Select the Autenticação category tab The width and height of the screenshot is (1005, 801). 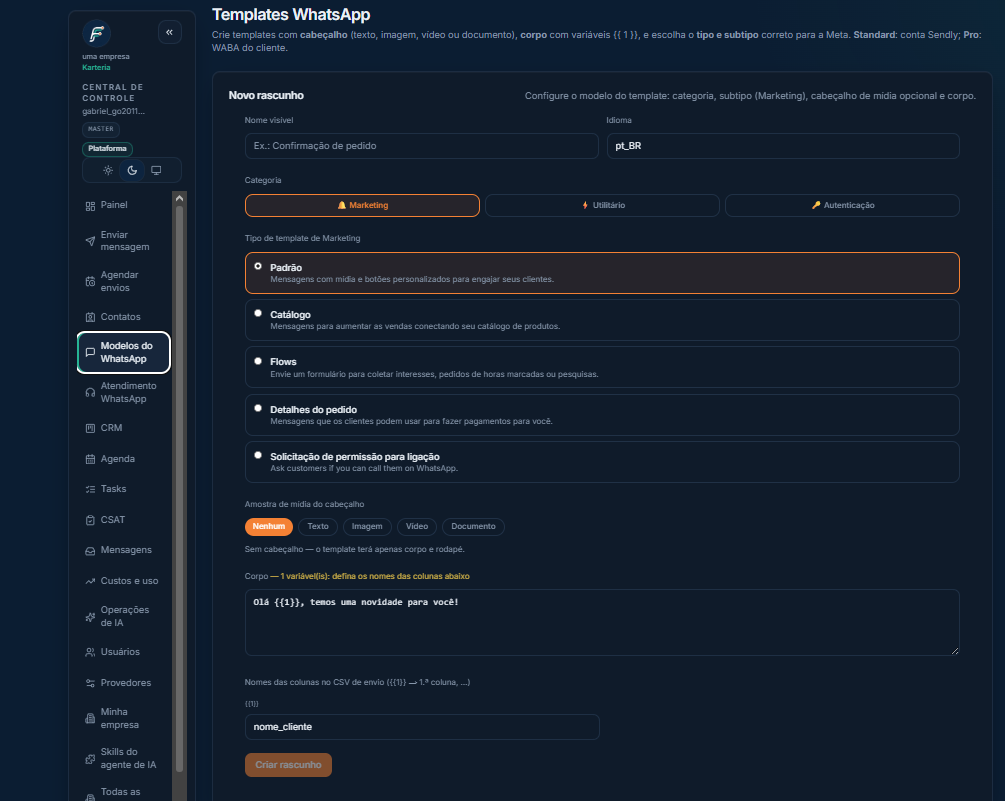842,206
